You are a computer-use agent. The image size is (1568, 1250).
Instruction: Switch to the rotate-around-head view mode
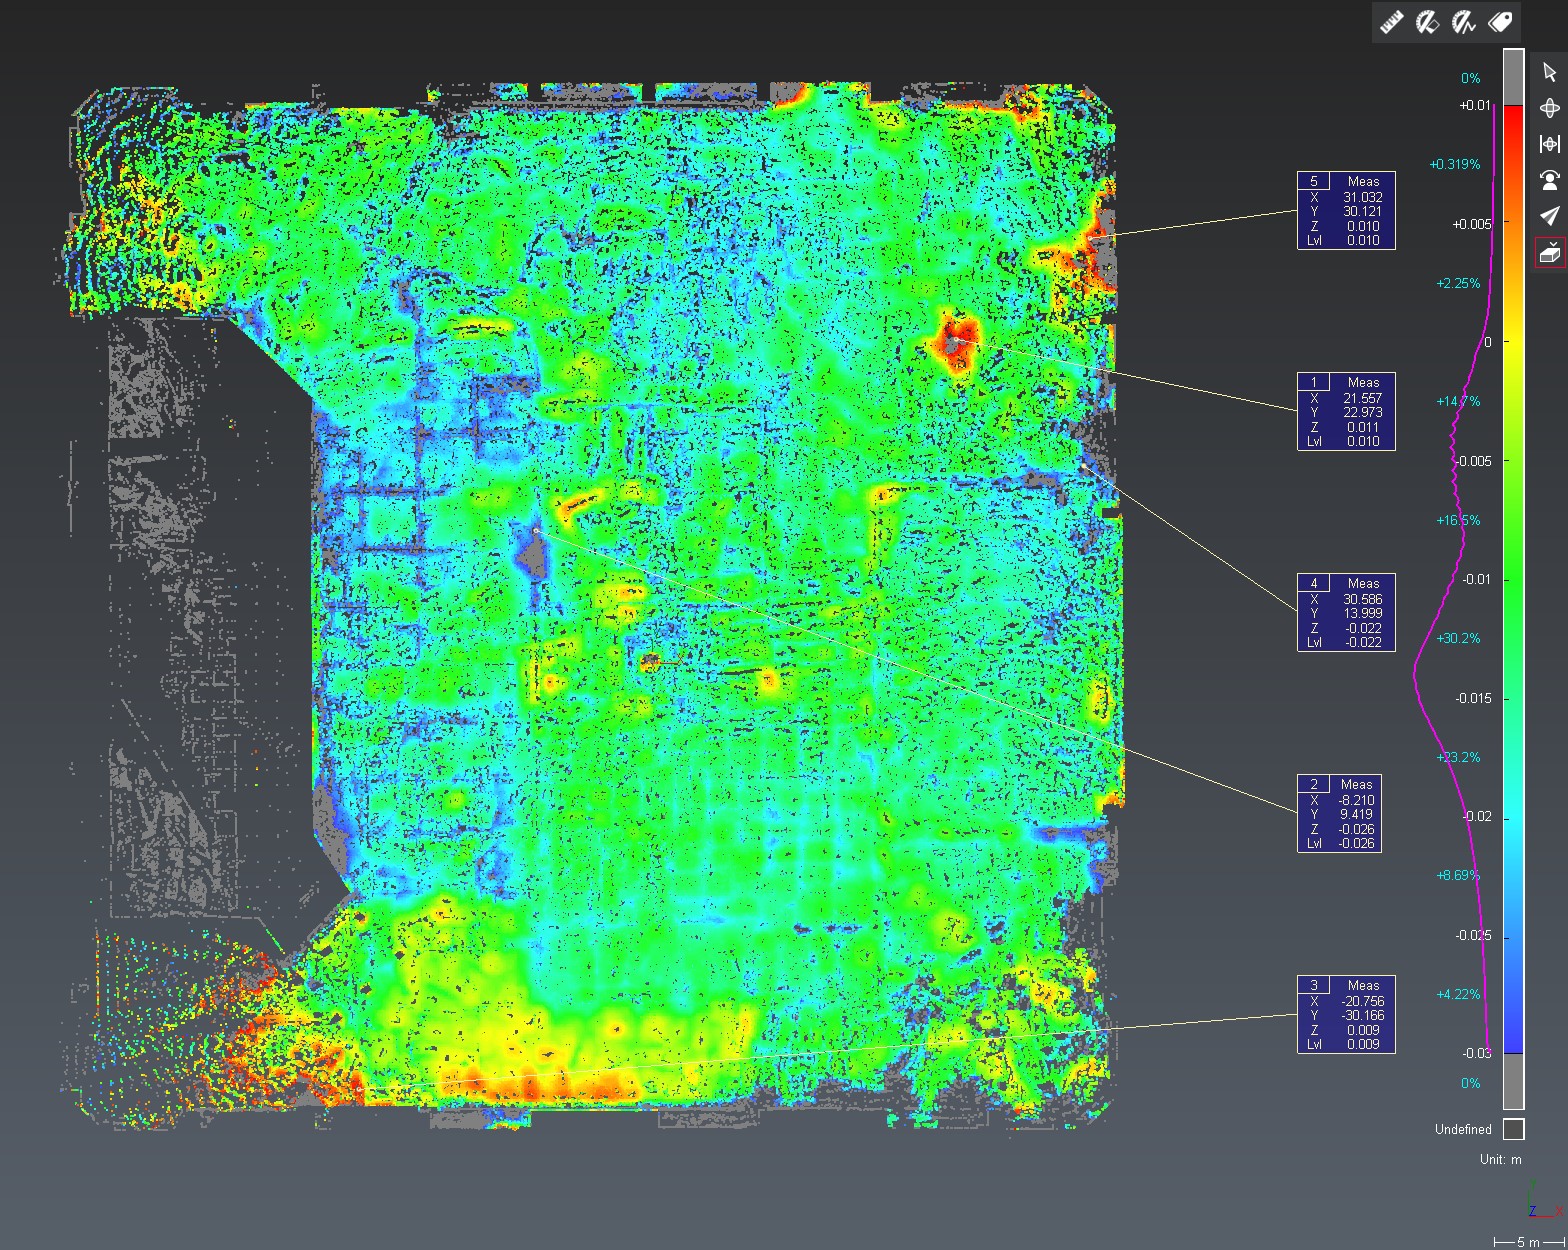(1549, 180)
